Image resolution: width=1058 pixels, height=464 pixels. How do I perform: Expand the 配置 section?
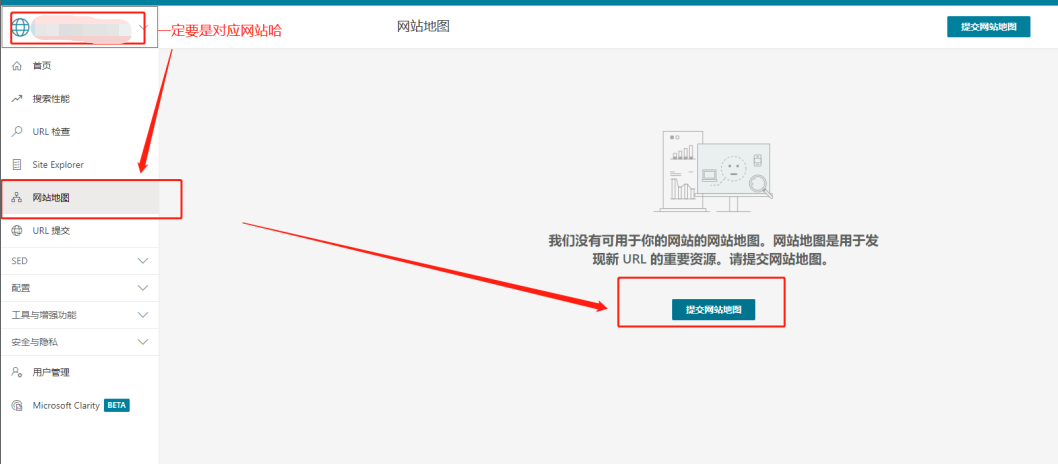point(143,288)
